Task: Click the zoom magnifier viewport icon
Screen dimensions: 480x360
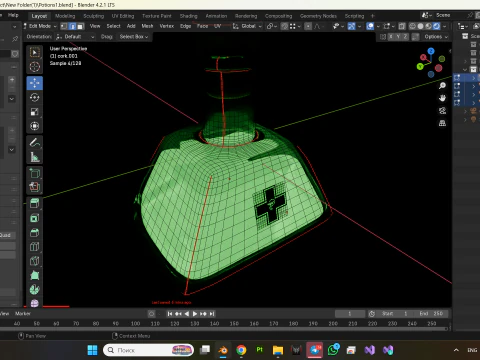Action: 442,86
